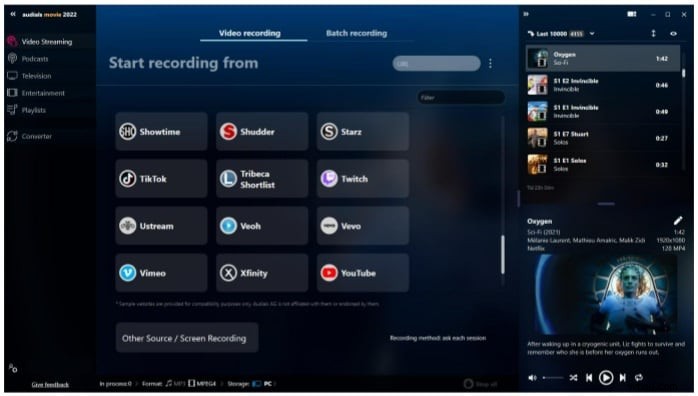Screen dimensions: 698x396
Task: Click the sort arrows icon above the track list
Action: 653,33
